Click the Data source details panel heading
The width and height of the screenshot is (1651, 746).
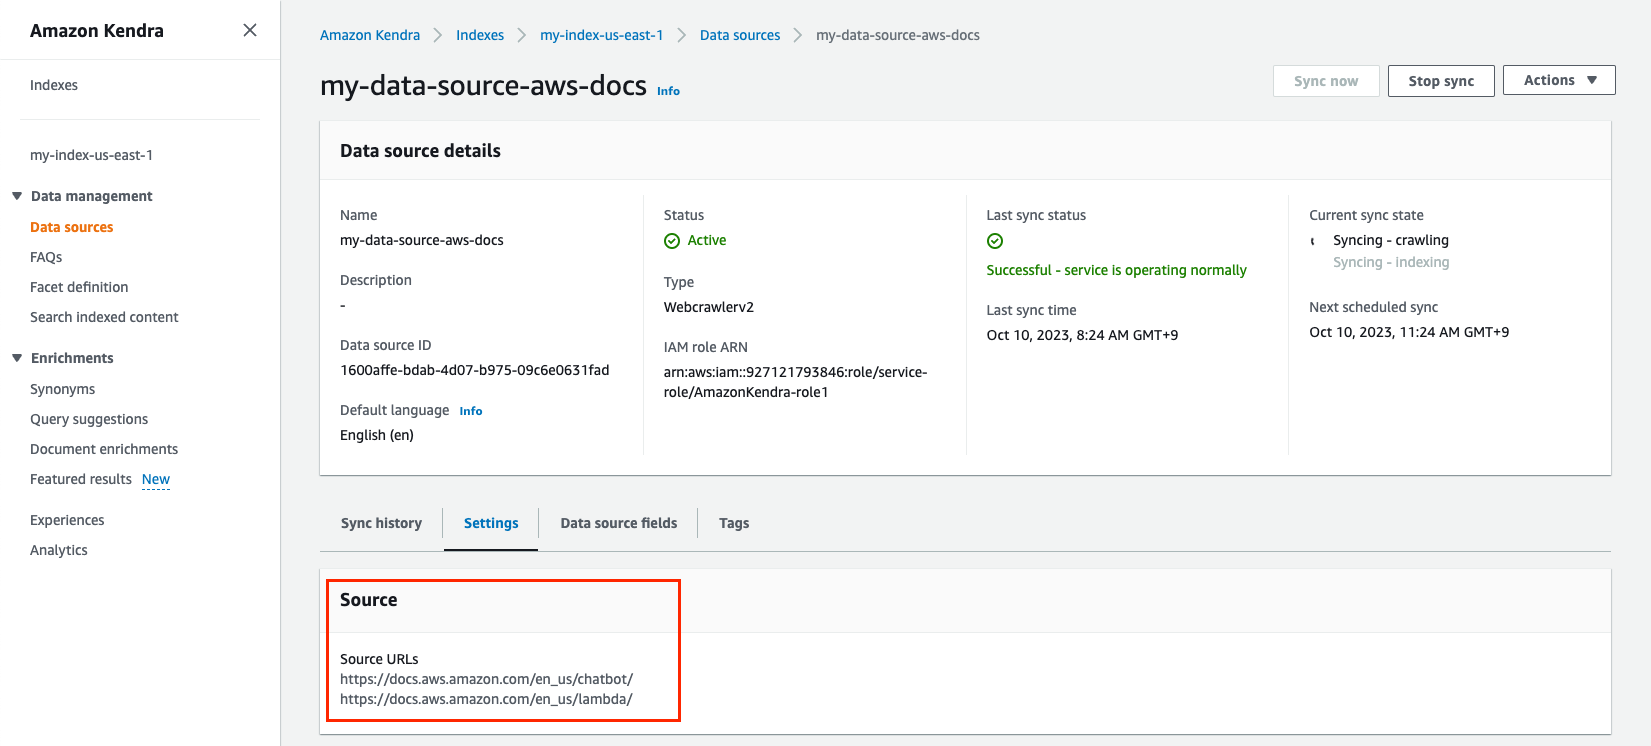[x=420, y=151]
